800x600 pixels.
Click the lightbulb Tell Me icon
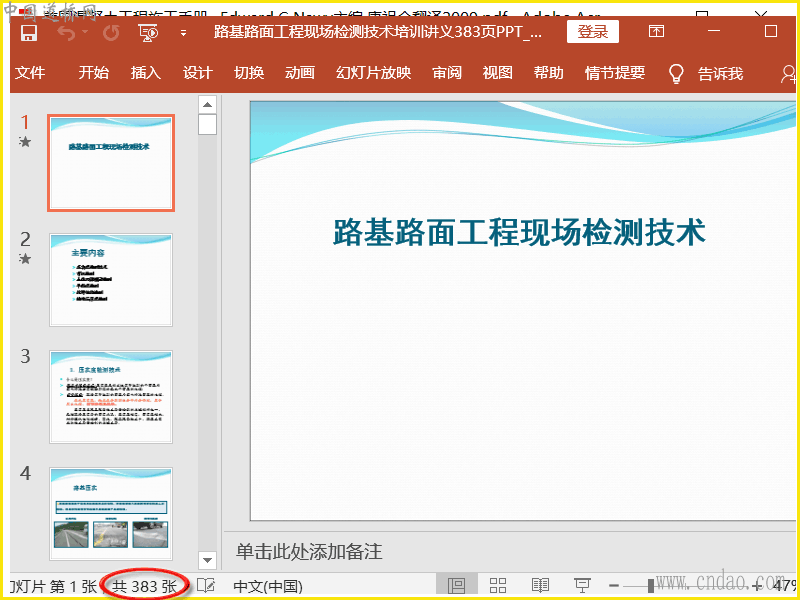[x=676, y=73]
